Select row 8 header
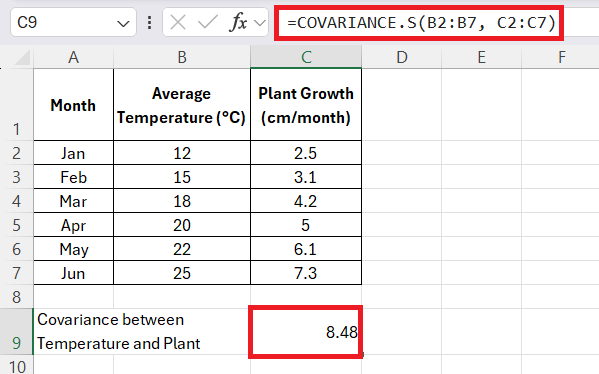599x374 pixels. point(16,297)
